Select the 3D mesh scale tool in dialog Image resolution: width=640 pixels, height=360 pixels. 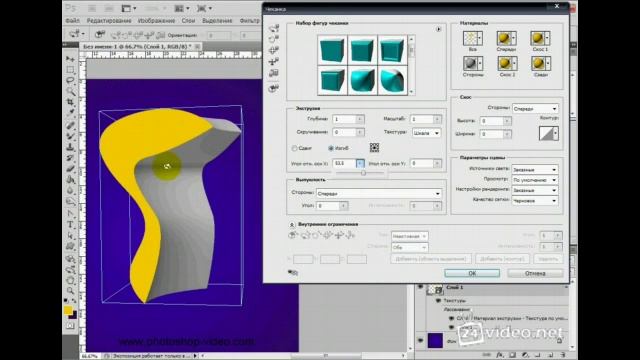tap(274, 73)
